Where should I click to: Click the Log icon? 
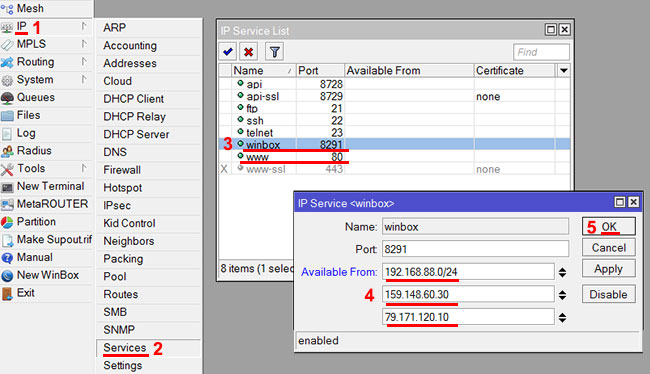7,134
